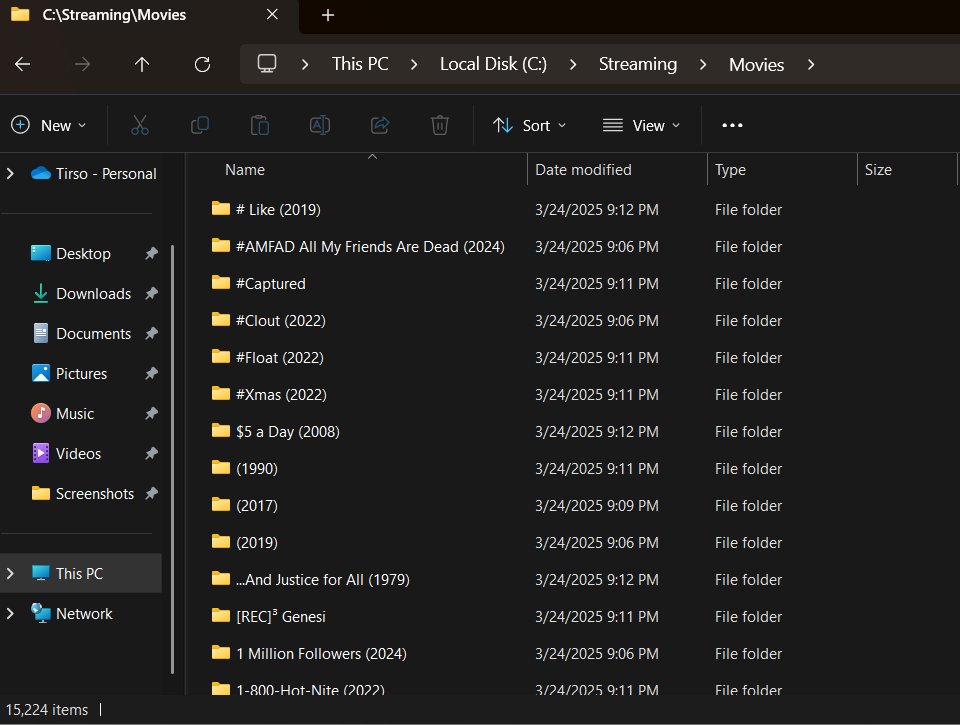960x725 pixels.
Task: Go up one directory level
Action: 142,64
